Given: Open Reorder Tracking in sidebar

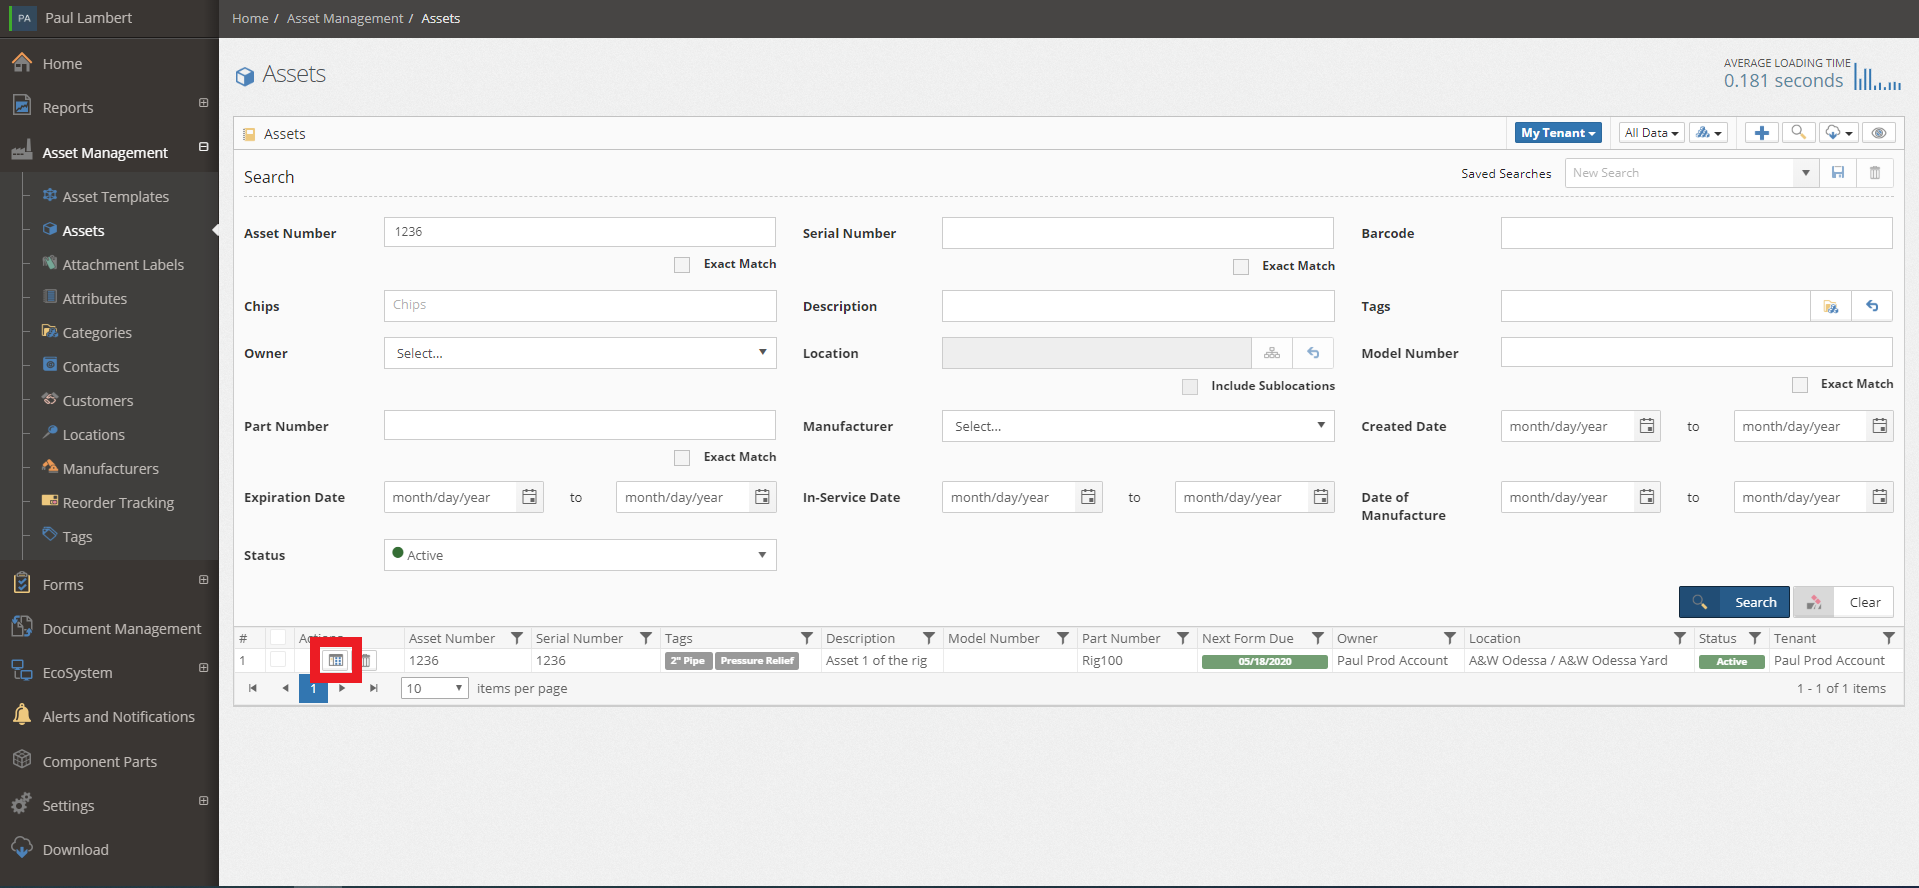Looking at the screenshot, I should (x=118, y=503).
